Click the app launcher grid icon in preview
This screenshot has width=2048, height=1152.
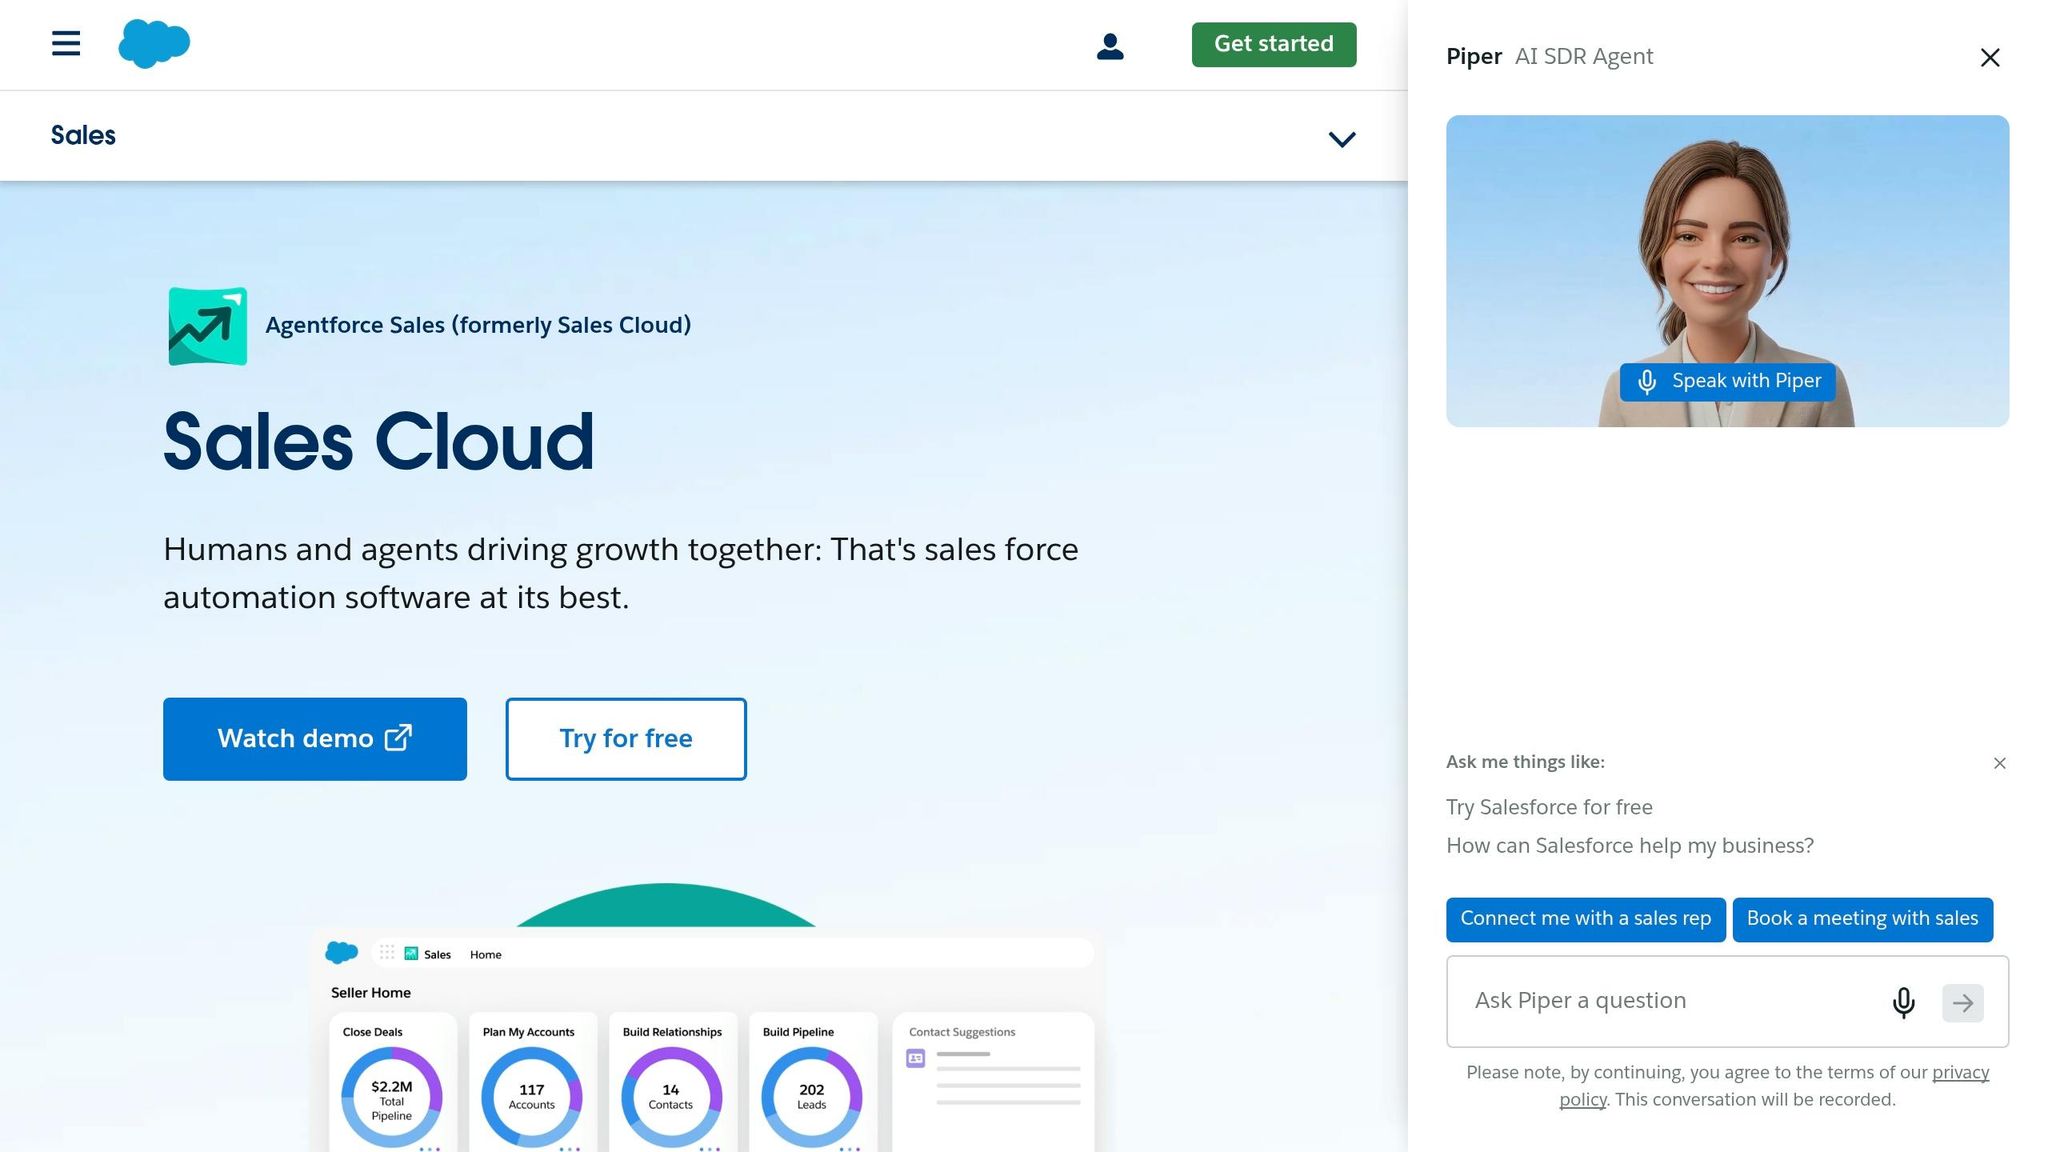(387, 953)
